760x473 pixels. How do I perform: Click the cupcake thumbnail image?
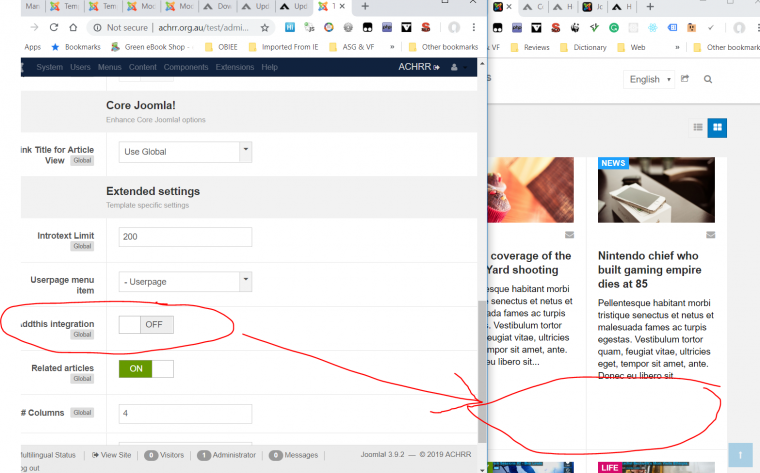[531, 190]
